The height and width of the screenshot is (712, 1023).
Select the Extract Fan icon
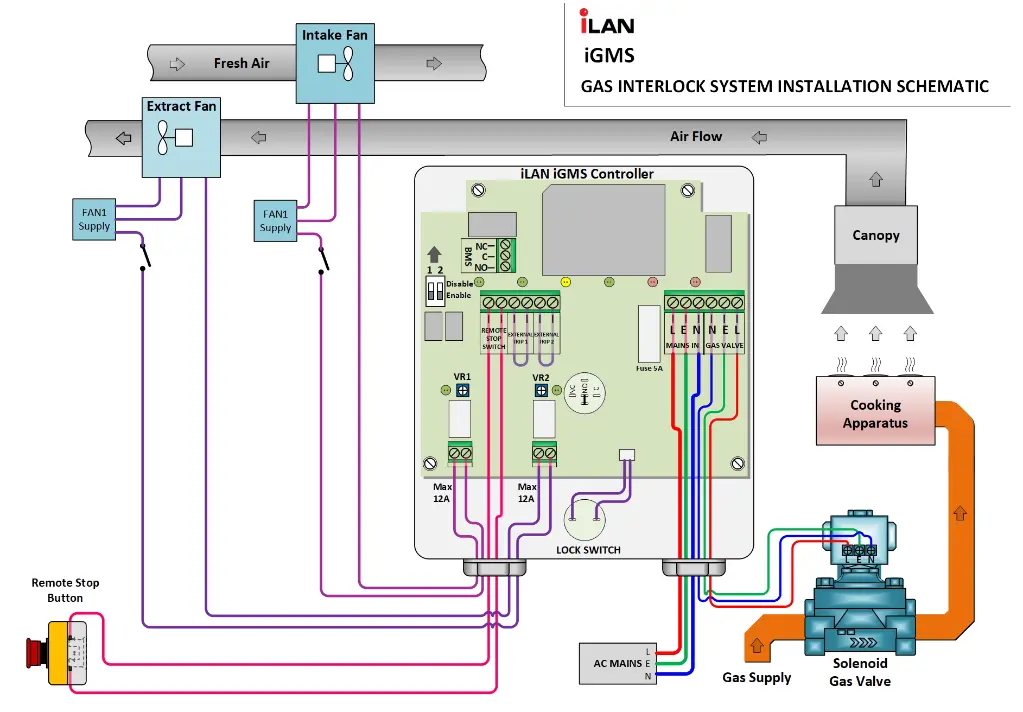pyautogui.click(x=180, y=138)
